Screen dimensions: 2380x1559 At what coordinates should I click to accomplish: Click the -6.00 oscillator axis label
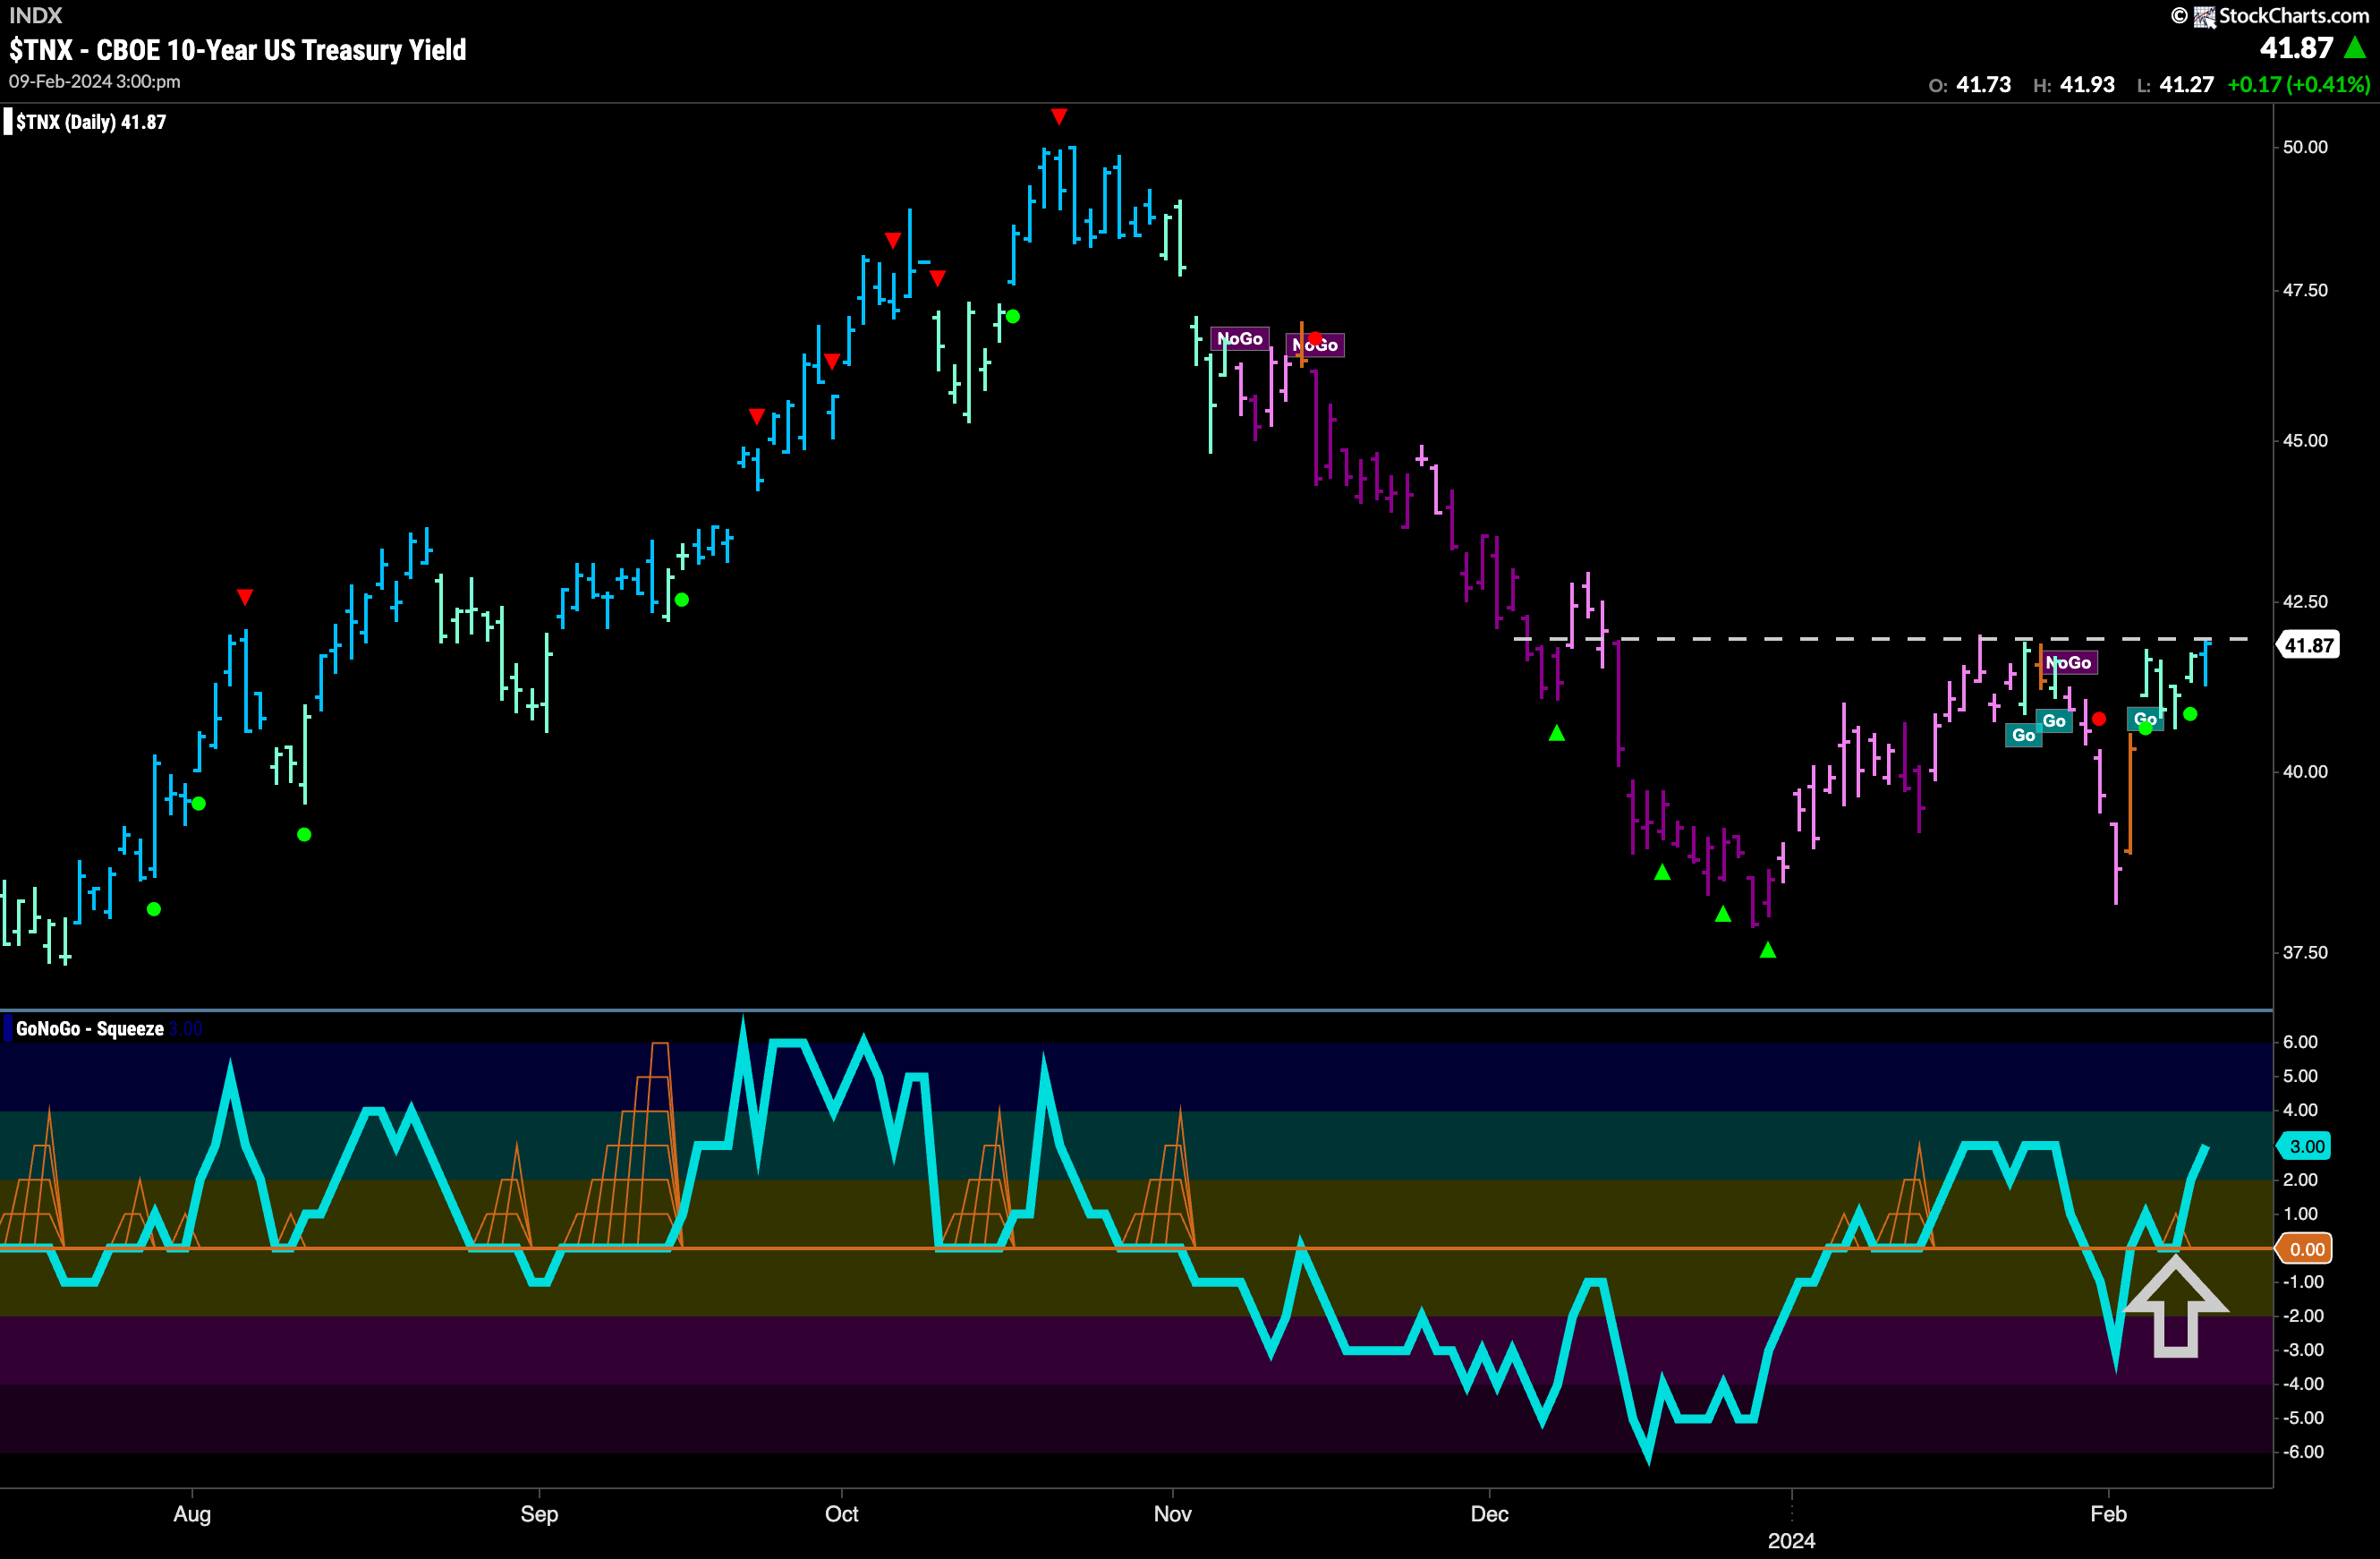[x=2304, y=1452]
